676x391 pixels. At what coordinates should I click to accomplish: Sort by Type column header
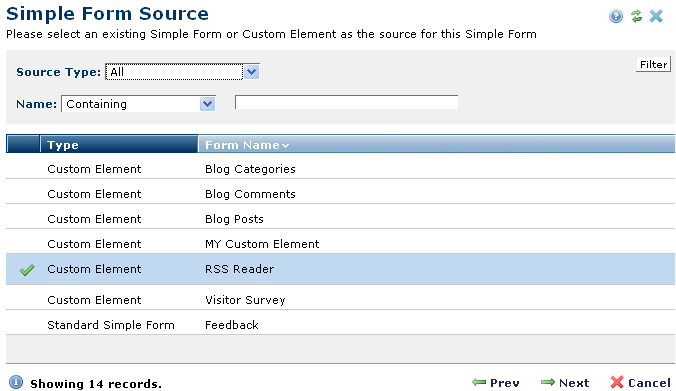point(119,144)
